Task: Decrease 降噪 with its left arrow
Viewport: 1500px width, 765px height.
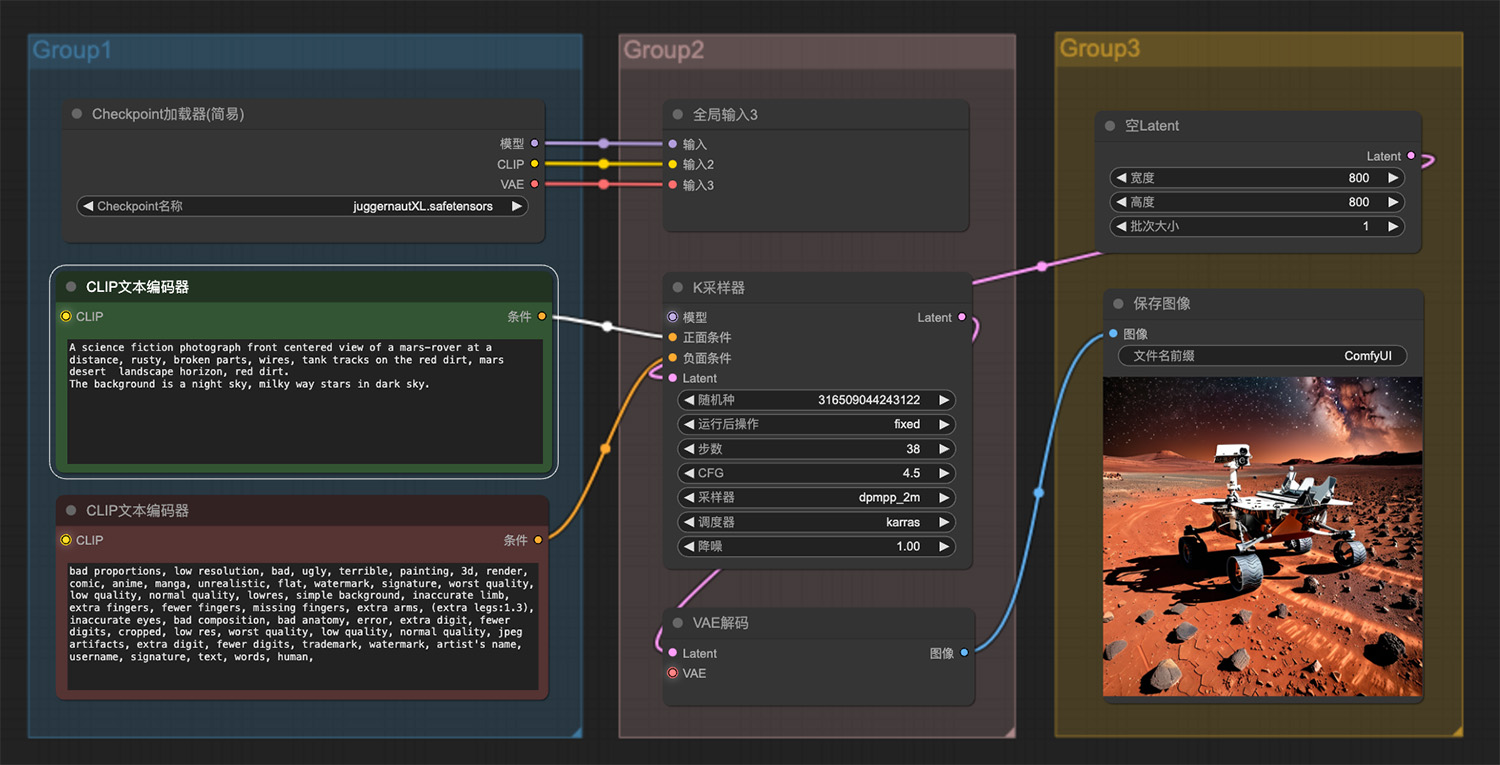Action: pyautogui.click(x=689, y=546)
